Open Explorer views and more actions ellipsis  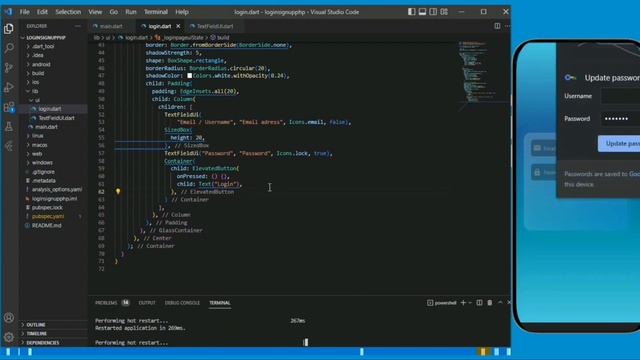78,26
